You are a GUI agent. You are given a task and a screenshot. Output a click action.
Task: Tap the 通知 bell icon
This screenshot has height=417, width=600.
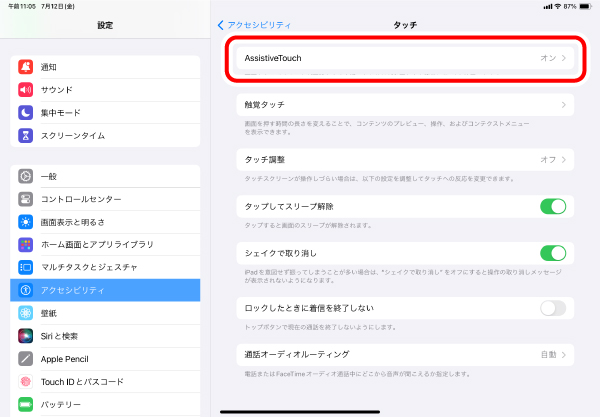click(26, 67)
